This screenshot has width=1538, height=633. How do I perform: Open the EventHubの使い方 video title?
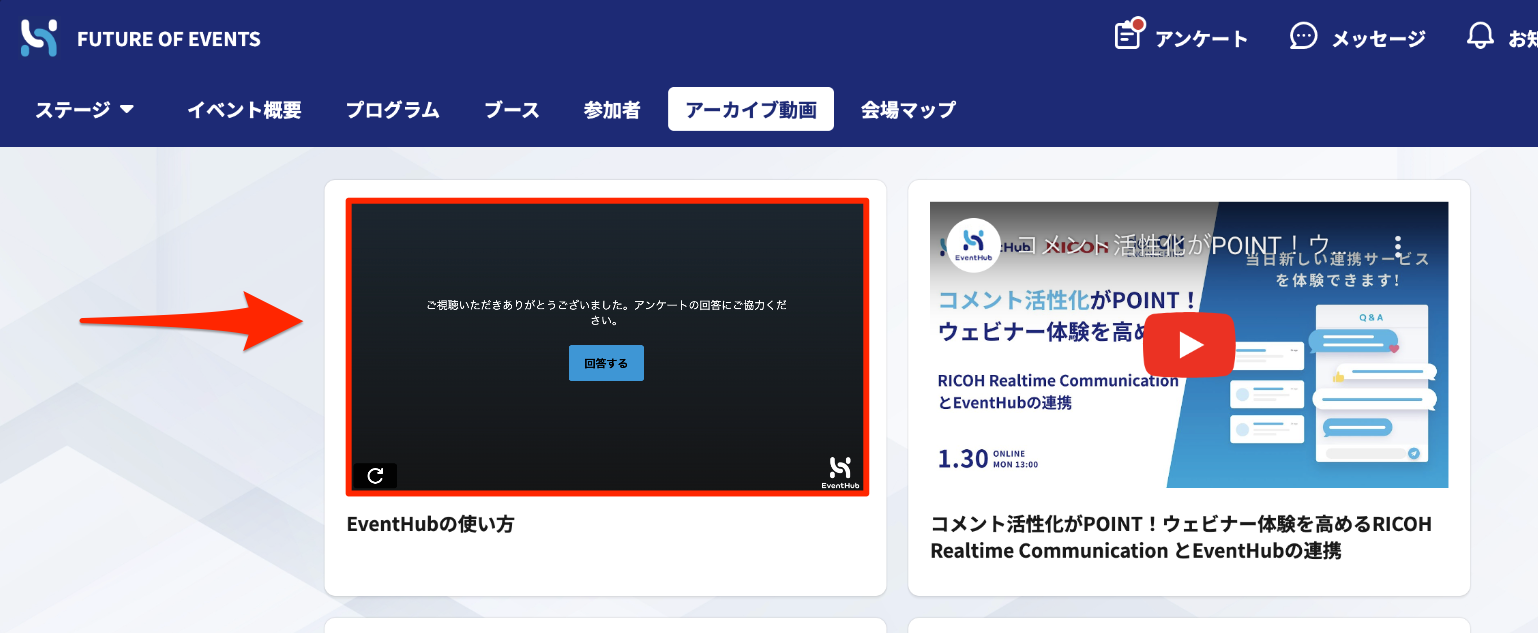tap(430, 523)
